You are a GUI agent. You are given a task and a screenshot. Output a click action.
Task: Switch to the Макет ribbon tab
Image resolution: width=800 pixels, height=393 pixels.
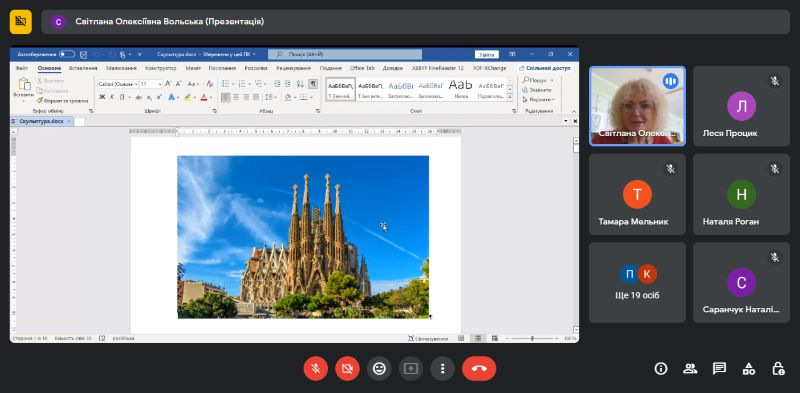193,68
